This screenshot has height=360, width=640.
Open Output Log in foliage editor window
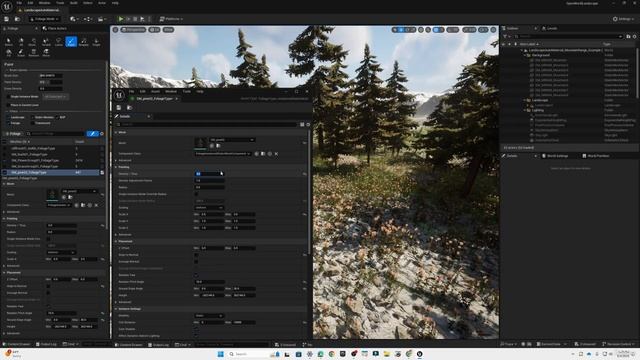pos(158,344)
